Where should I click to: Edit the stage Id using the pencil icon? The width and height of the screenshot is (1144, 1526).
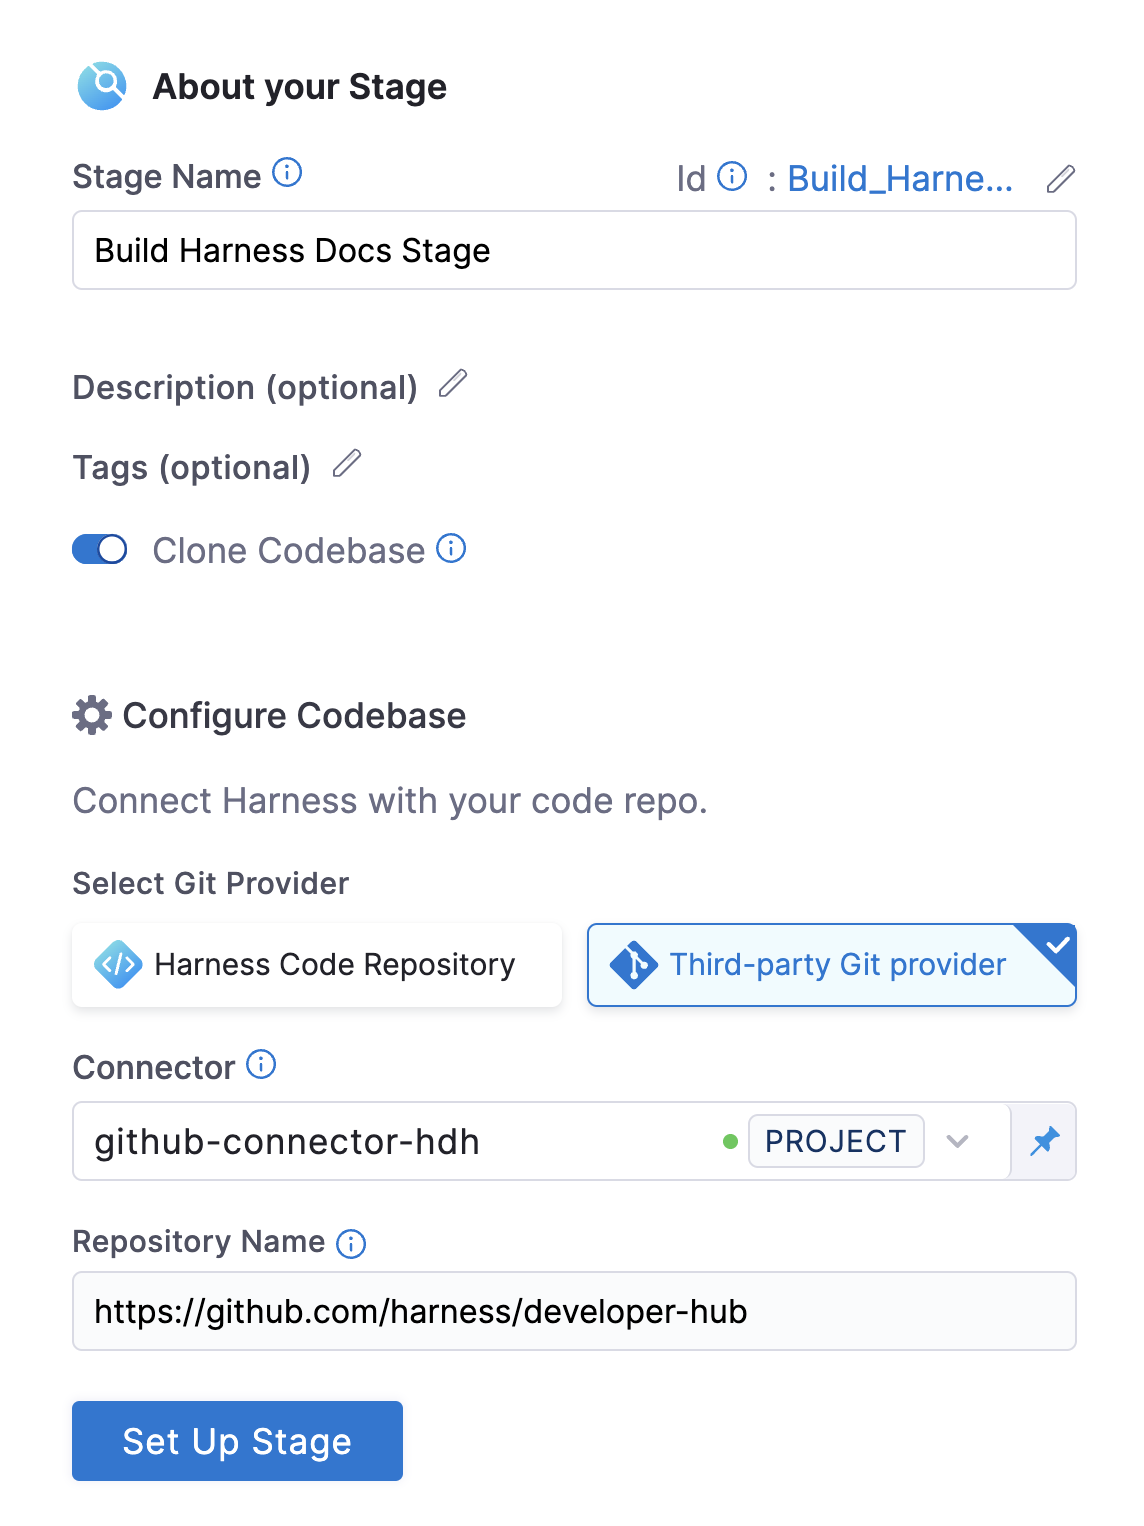1060,178
